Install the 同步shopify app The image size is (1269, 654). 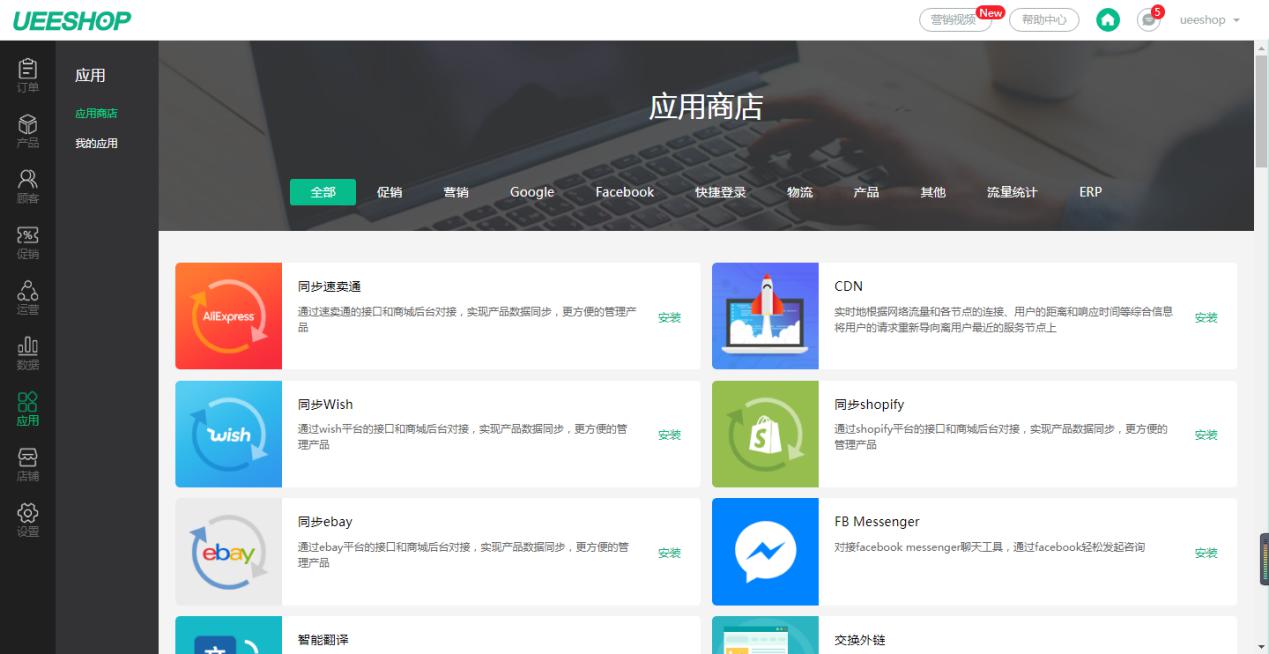[1206, 435]
